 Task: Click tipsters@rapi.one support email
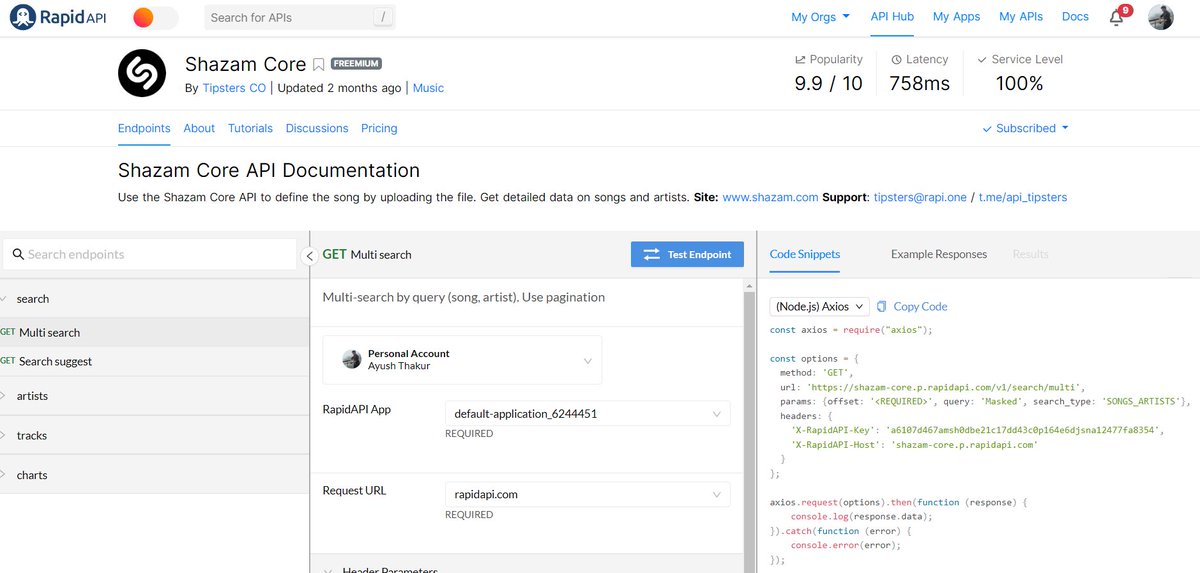[x=919, y=197]
